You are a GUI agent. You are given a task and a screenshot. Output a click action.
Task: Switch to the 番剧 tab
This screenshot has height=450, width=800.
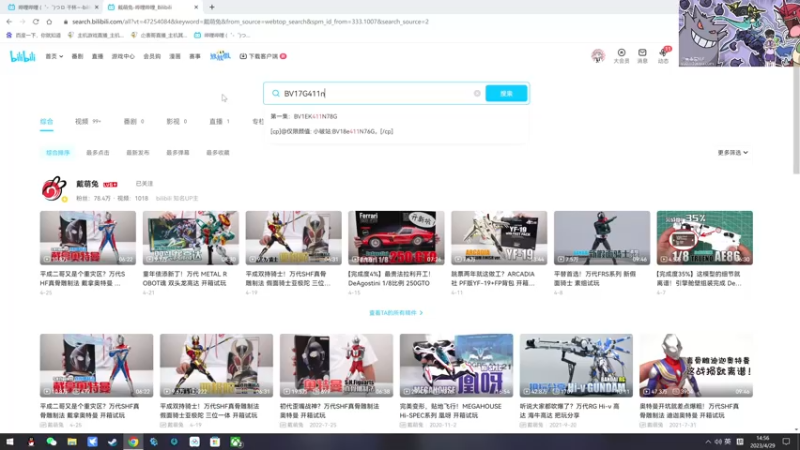(134, 121)
